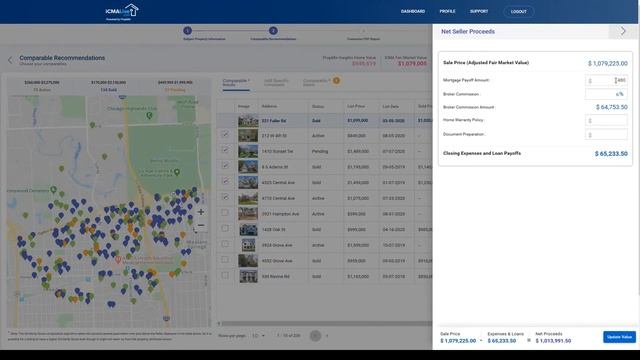
Task: Go to previous page of comparables
Action: pyautogui.click(x=315, y=336)
